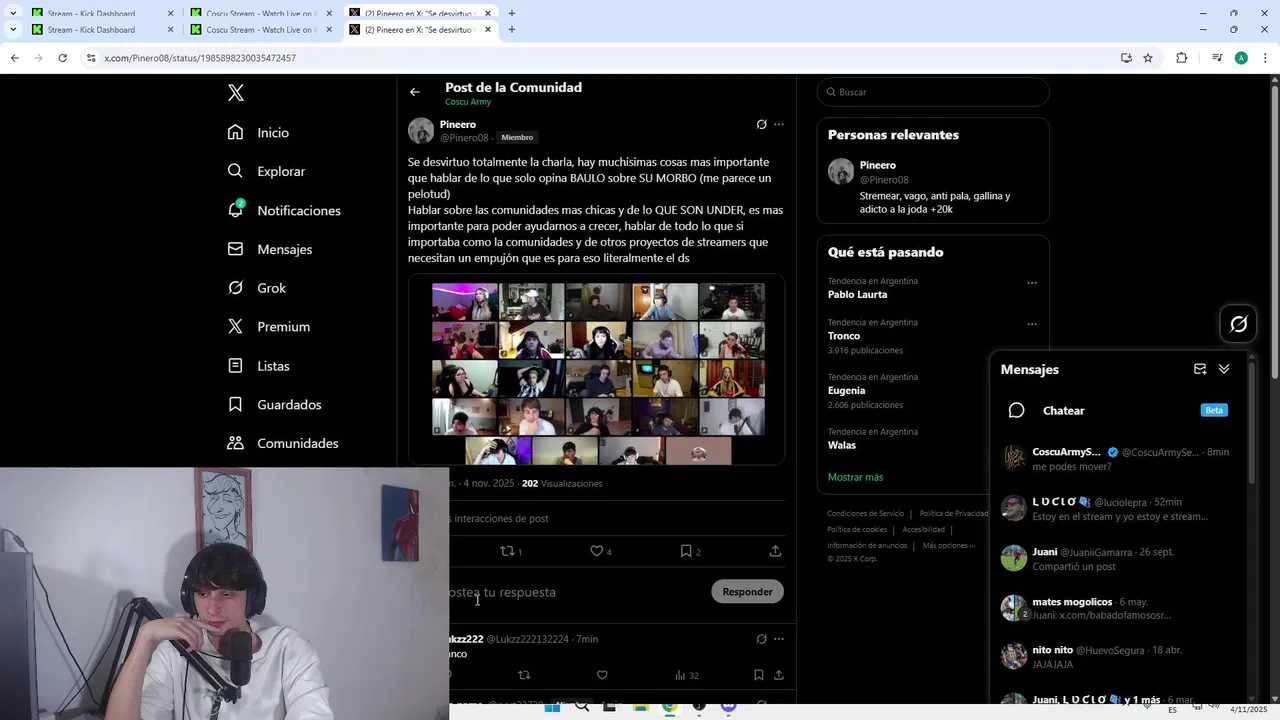Click the address bar URL
This screenshot has height=720, width=1280.
tap(200, 58)
